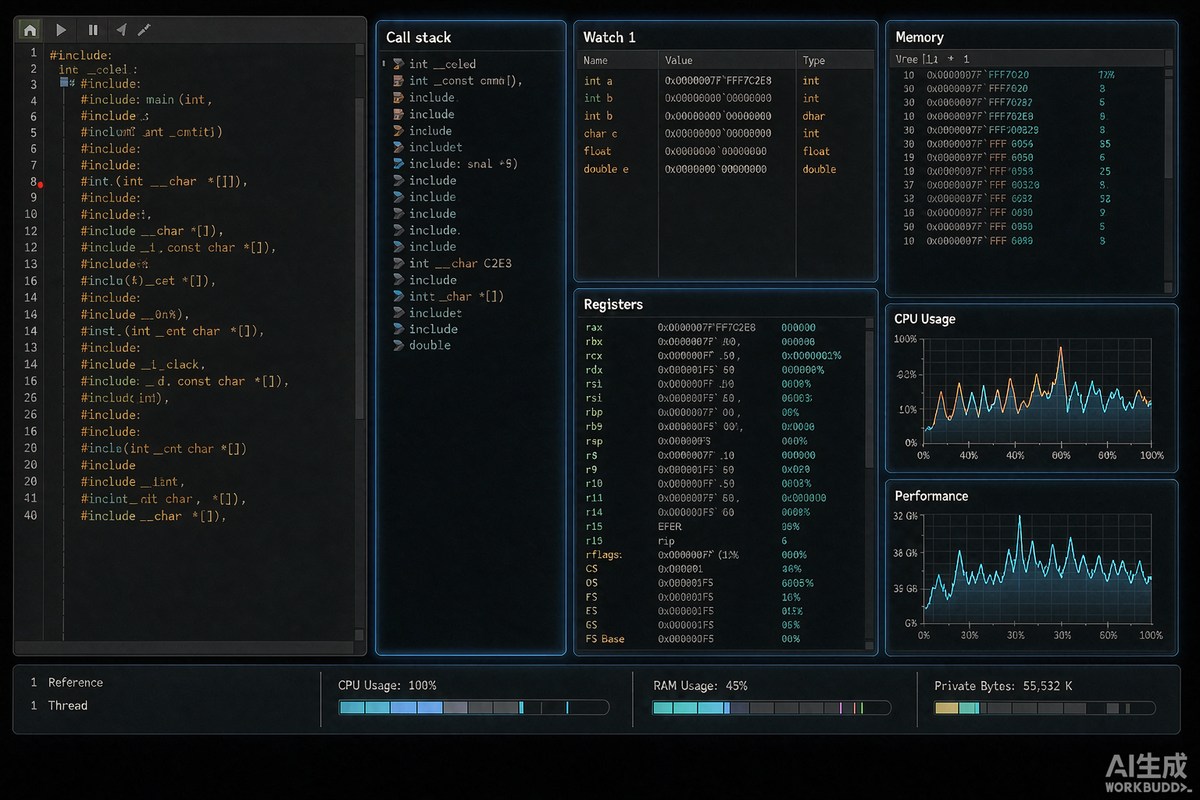Click the frame icon beside "double" in Call stack
1200x800 pixels.
[x=398, y=345]
